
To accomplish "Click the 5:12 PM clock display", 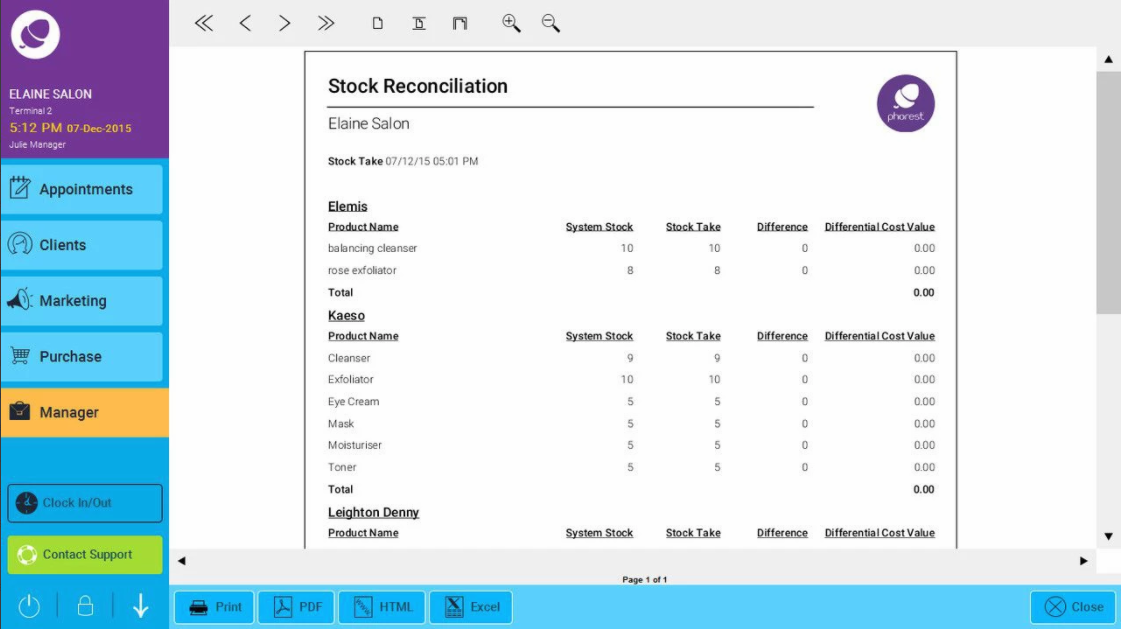I will [36, 128].
